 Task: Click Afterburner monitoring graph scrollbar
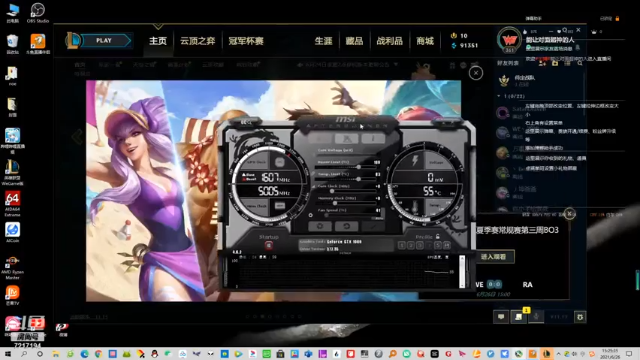462,271
